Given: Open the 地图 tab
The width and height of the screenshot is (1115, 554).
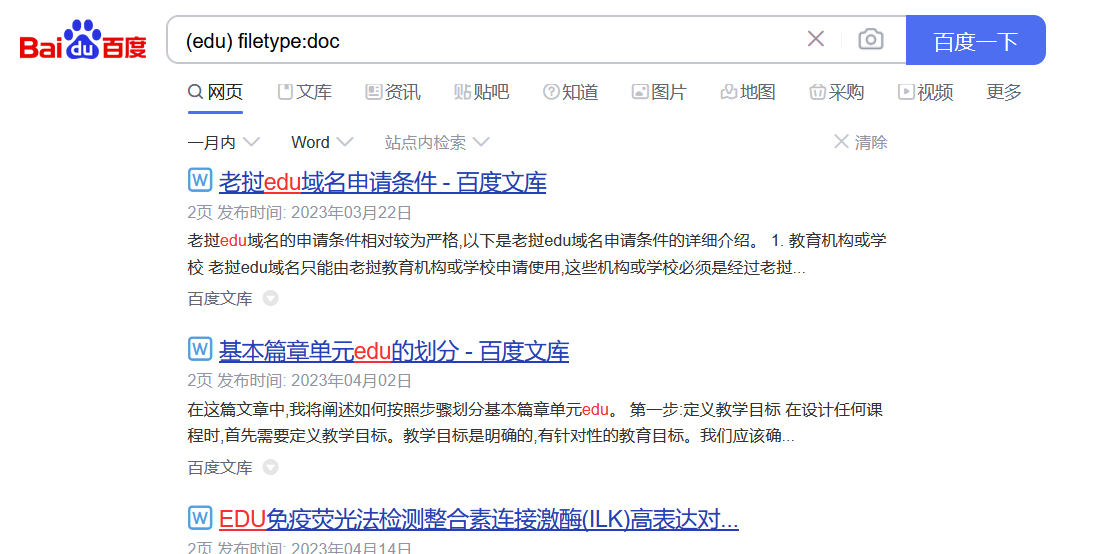Looking at the screenshot, I should tap(747, 92).
